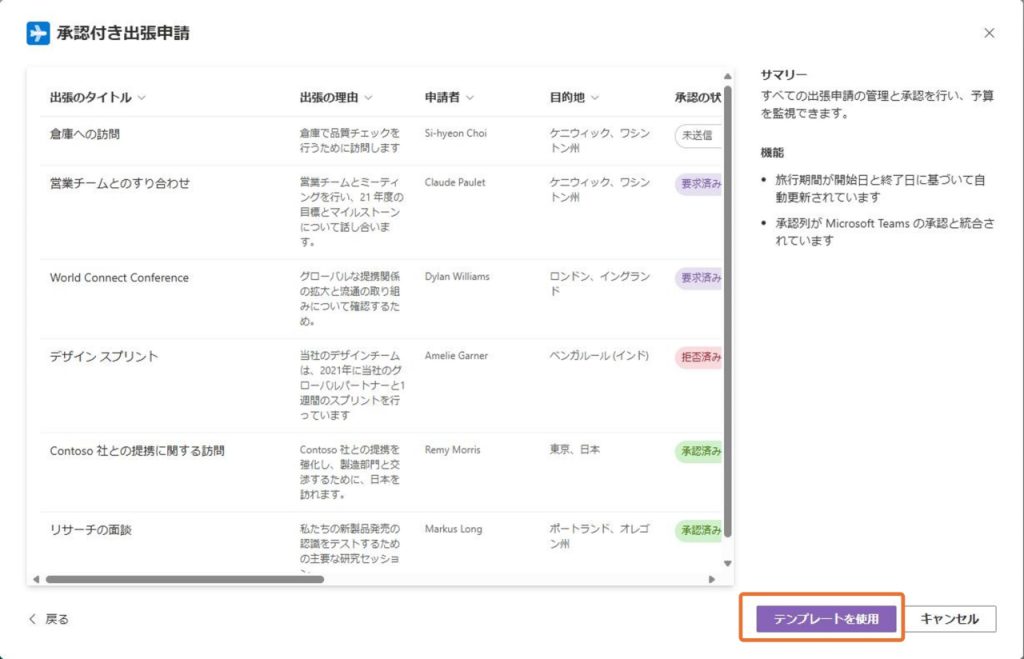The height and width of the screenshot is (659, 1024).
Task: Click the 旅行期間 auto-update feature bullet
Action: pos(880,188)
